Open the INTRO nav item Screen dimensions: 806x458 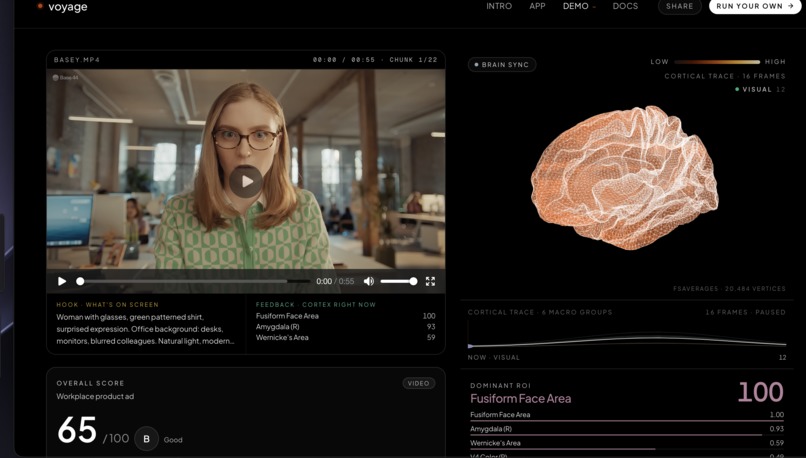(x=499, y=6)
